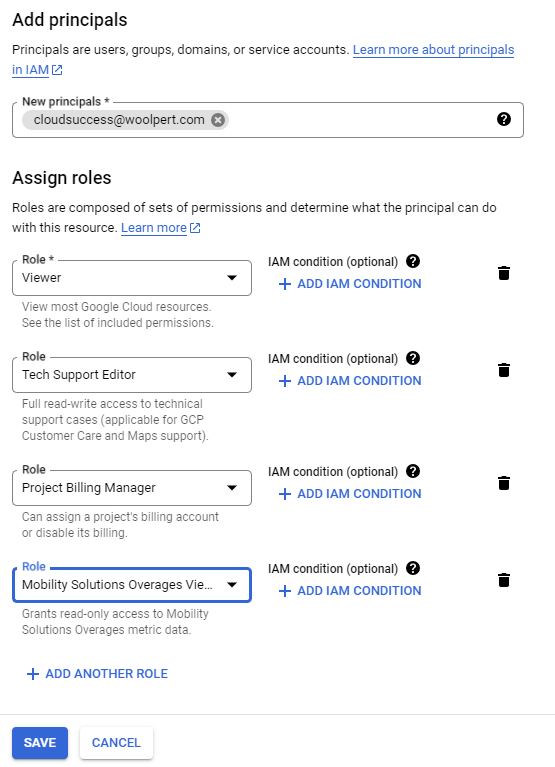Image resolution: width=555 pixels, height=767 pixels.
Task: Add IAM condition to Viewer role
Action: (x=350, y=284)
